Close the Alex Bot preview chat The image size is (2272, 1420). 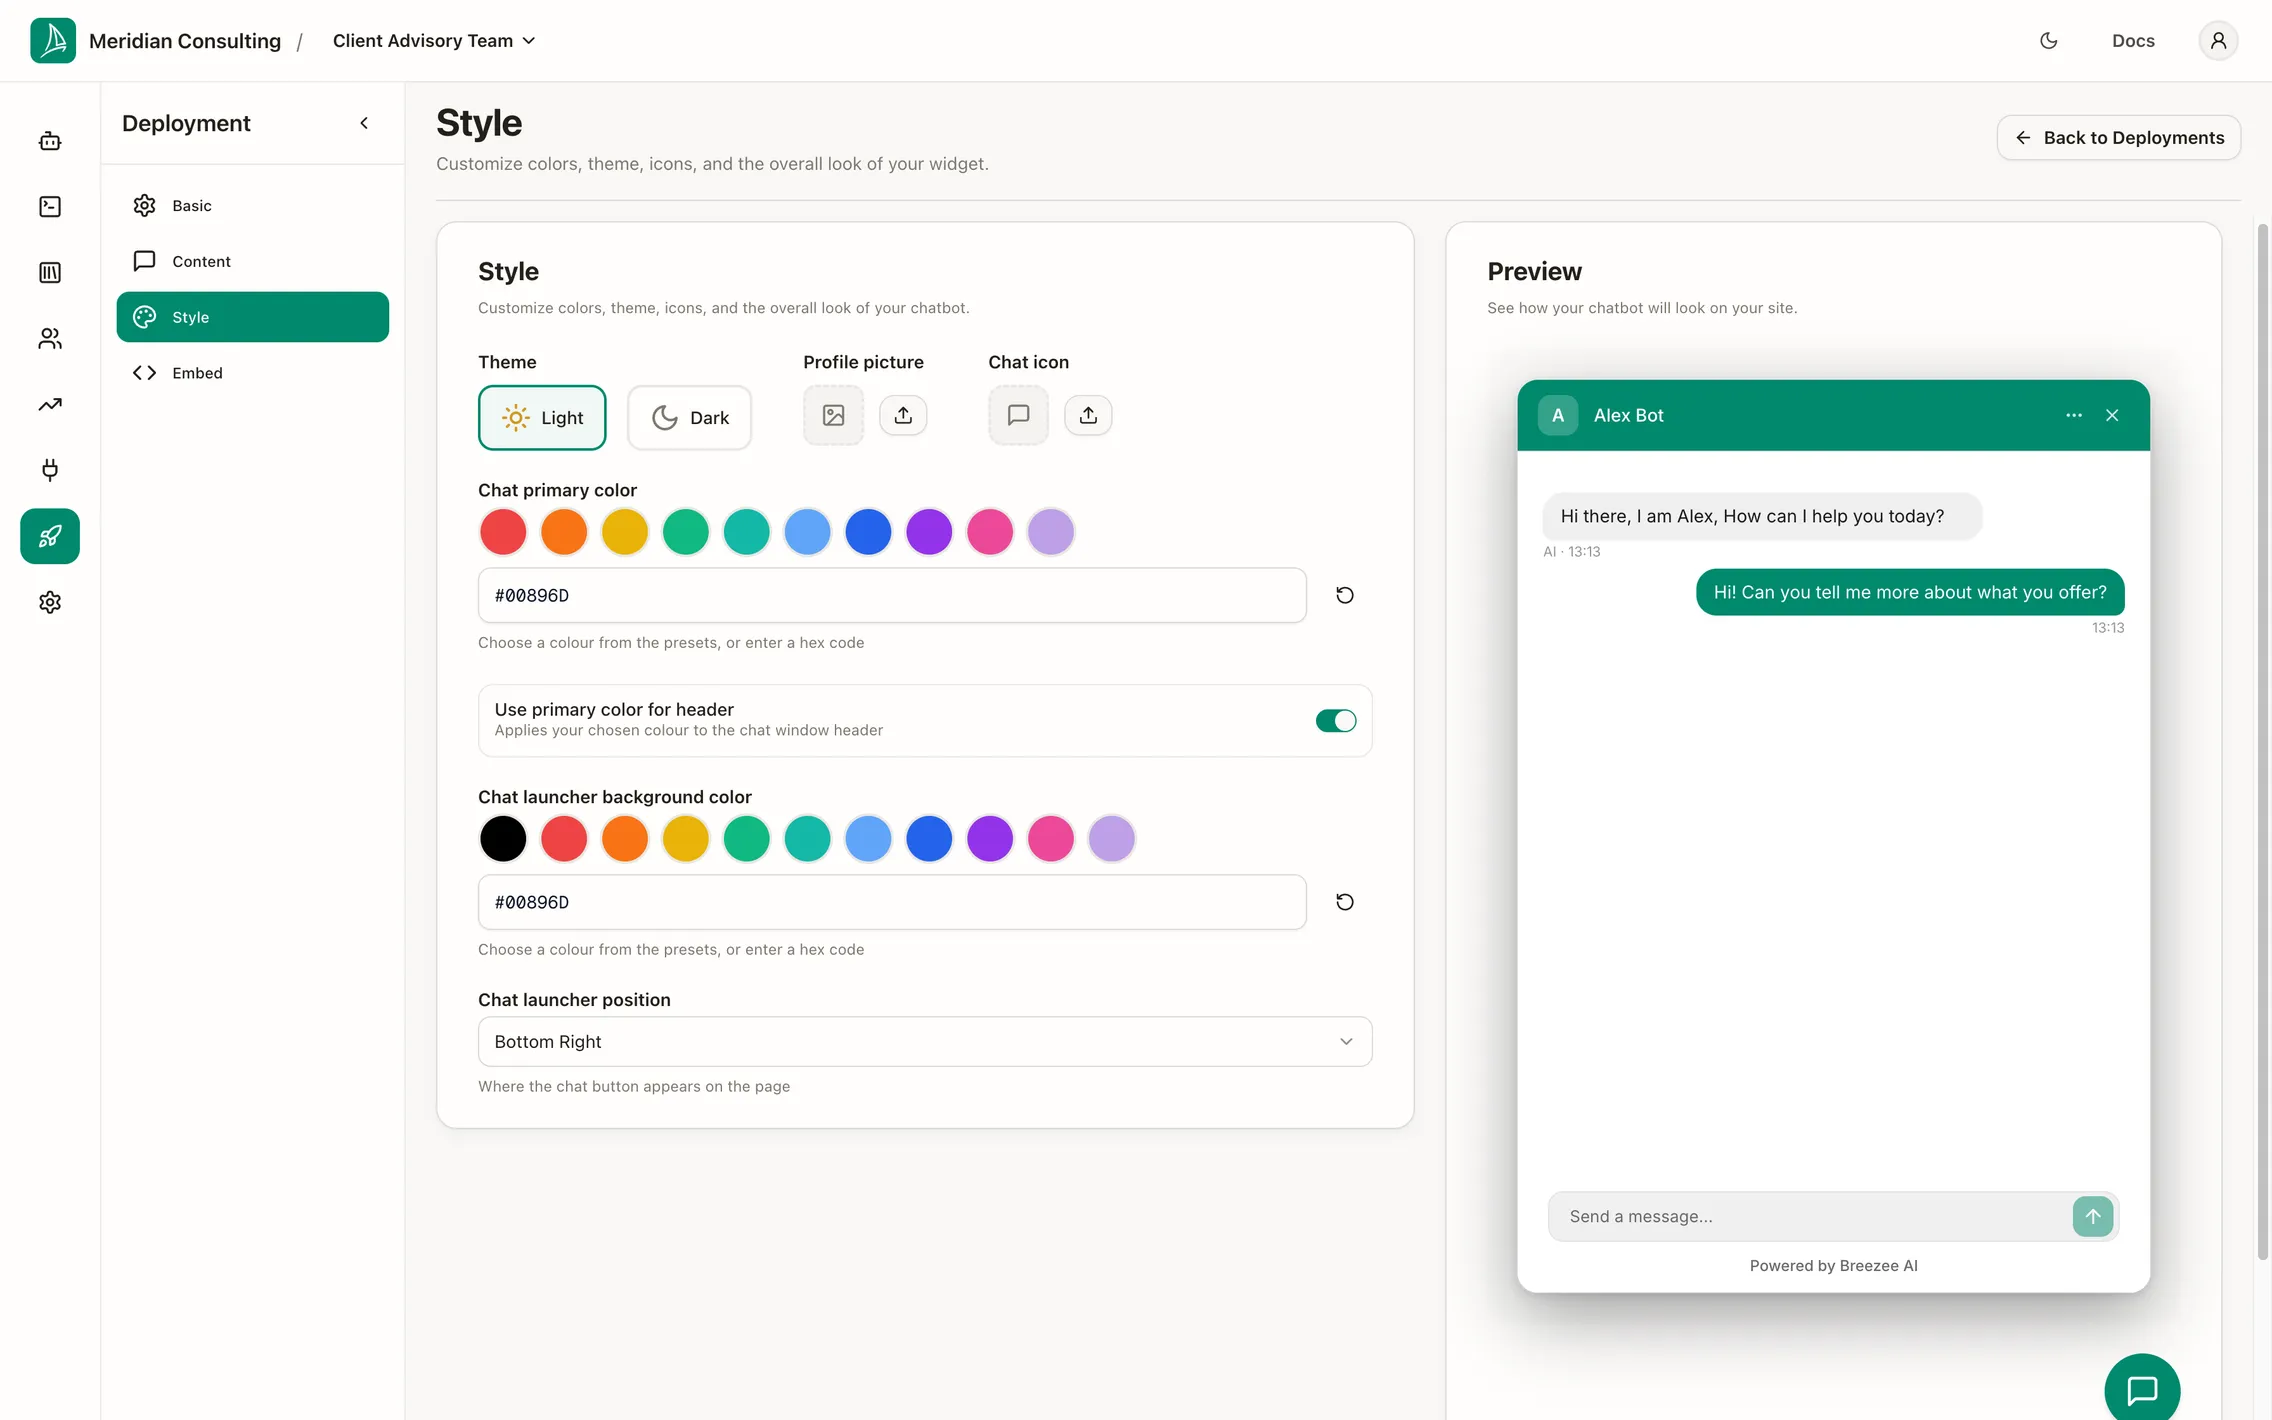click(x=2112, y=415)
